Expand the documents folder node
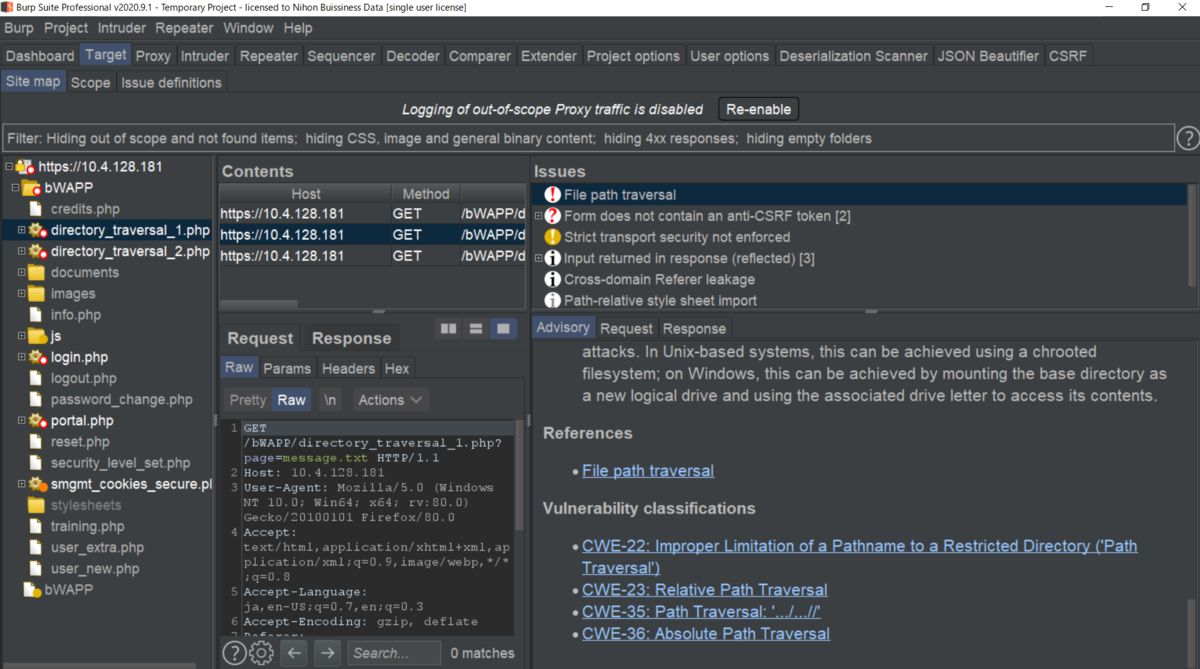Viewport: 1200px width, 669px height. click(x=21, y=272)
